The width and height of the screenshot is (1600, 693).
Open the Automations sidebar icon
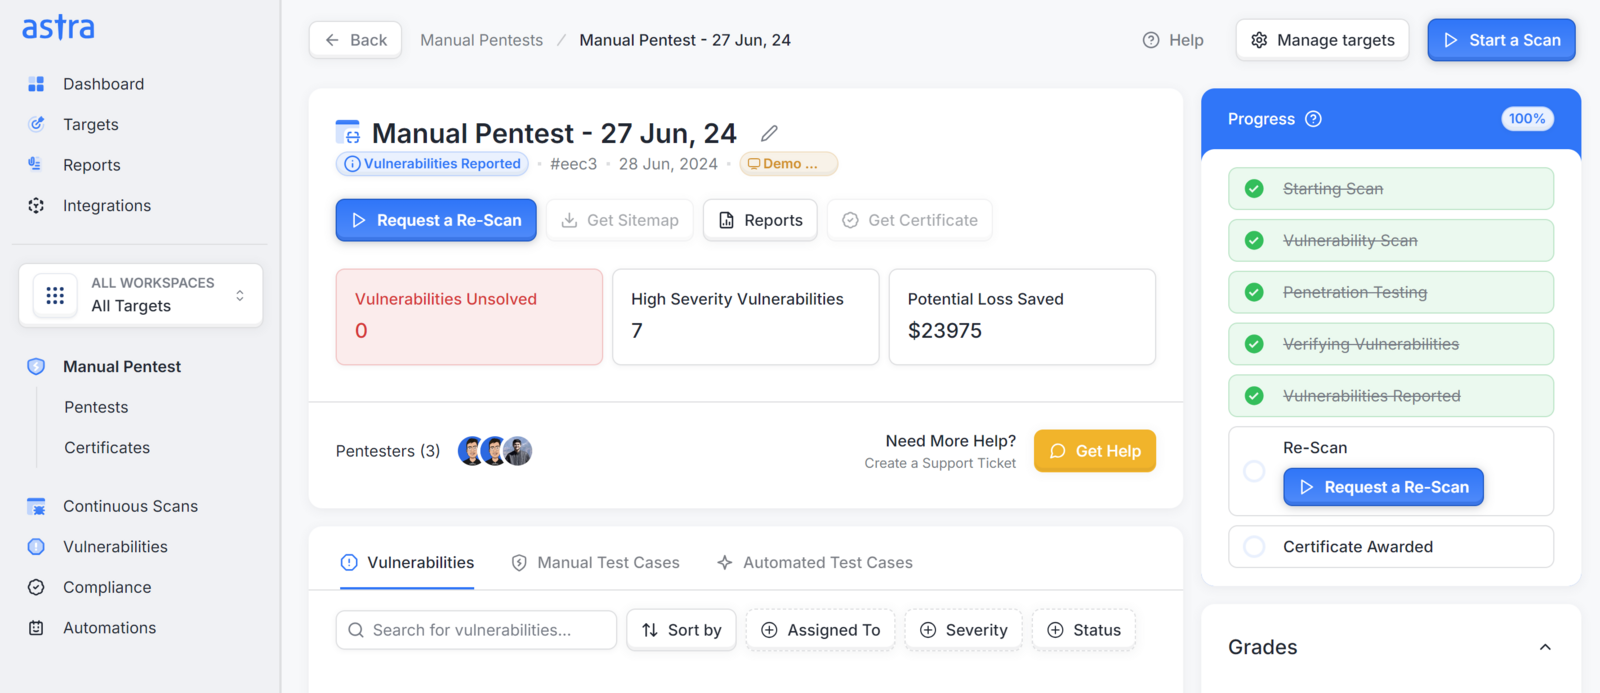point(36,628)
